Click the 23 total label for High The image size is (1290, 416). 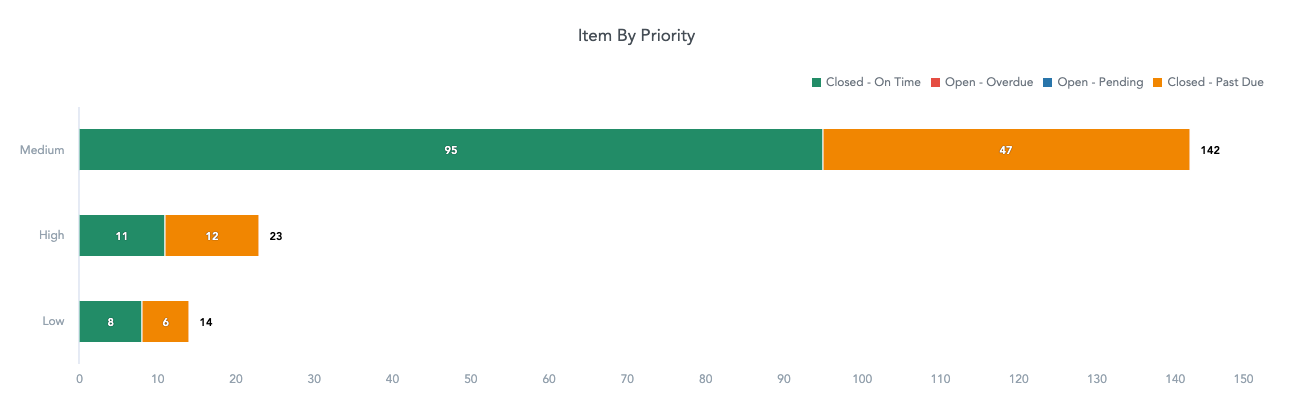pyautogui.click(x=276, y=236)
